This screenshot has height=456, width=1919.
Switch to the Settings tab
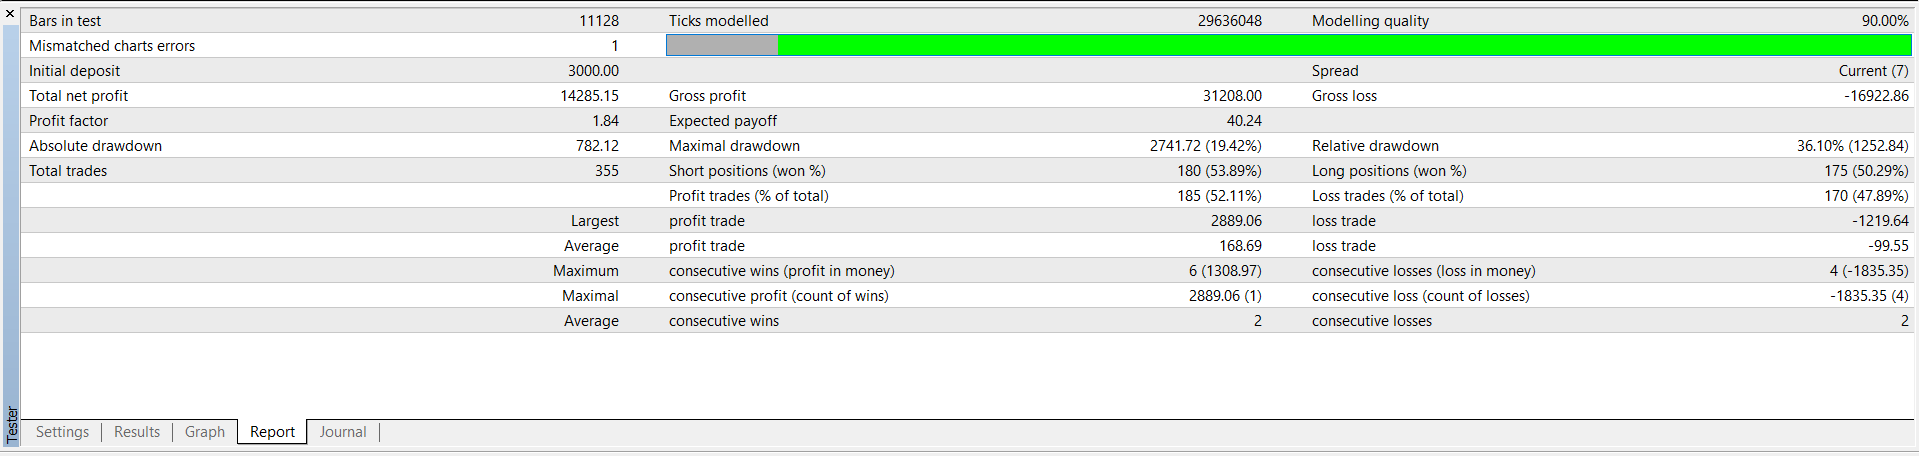(62, 432)
